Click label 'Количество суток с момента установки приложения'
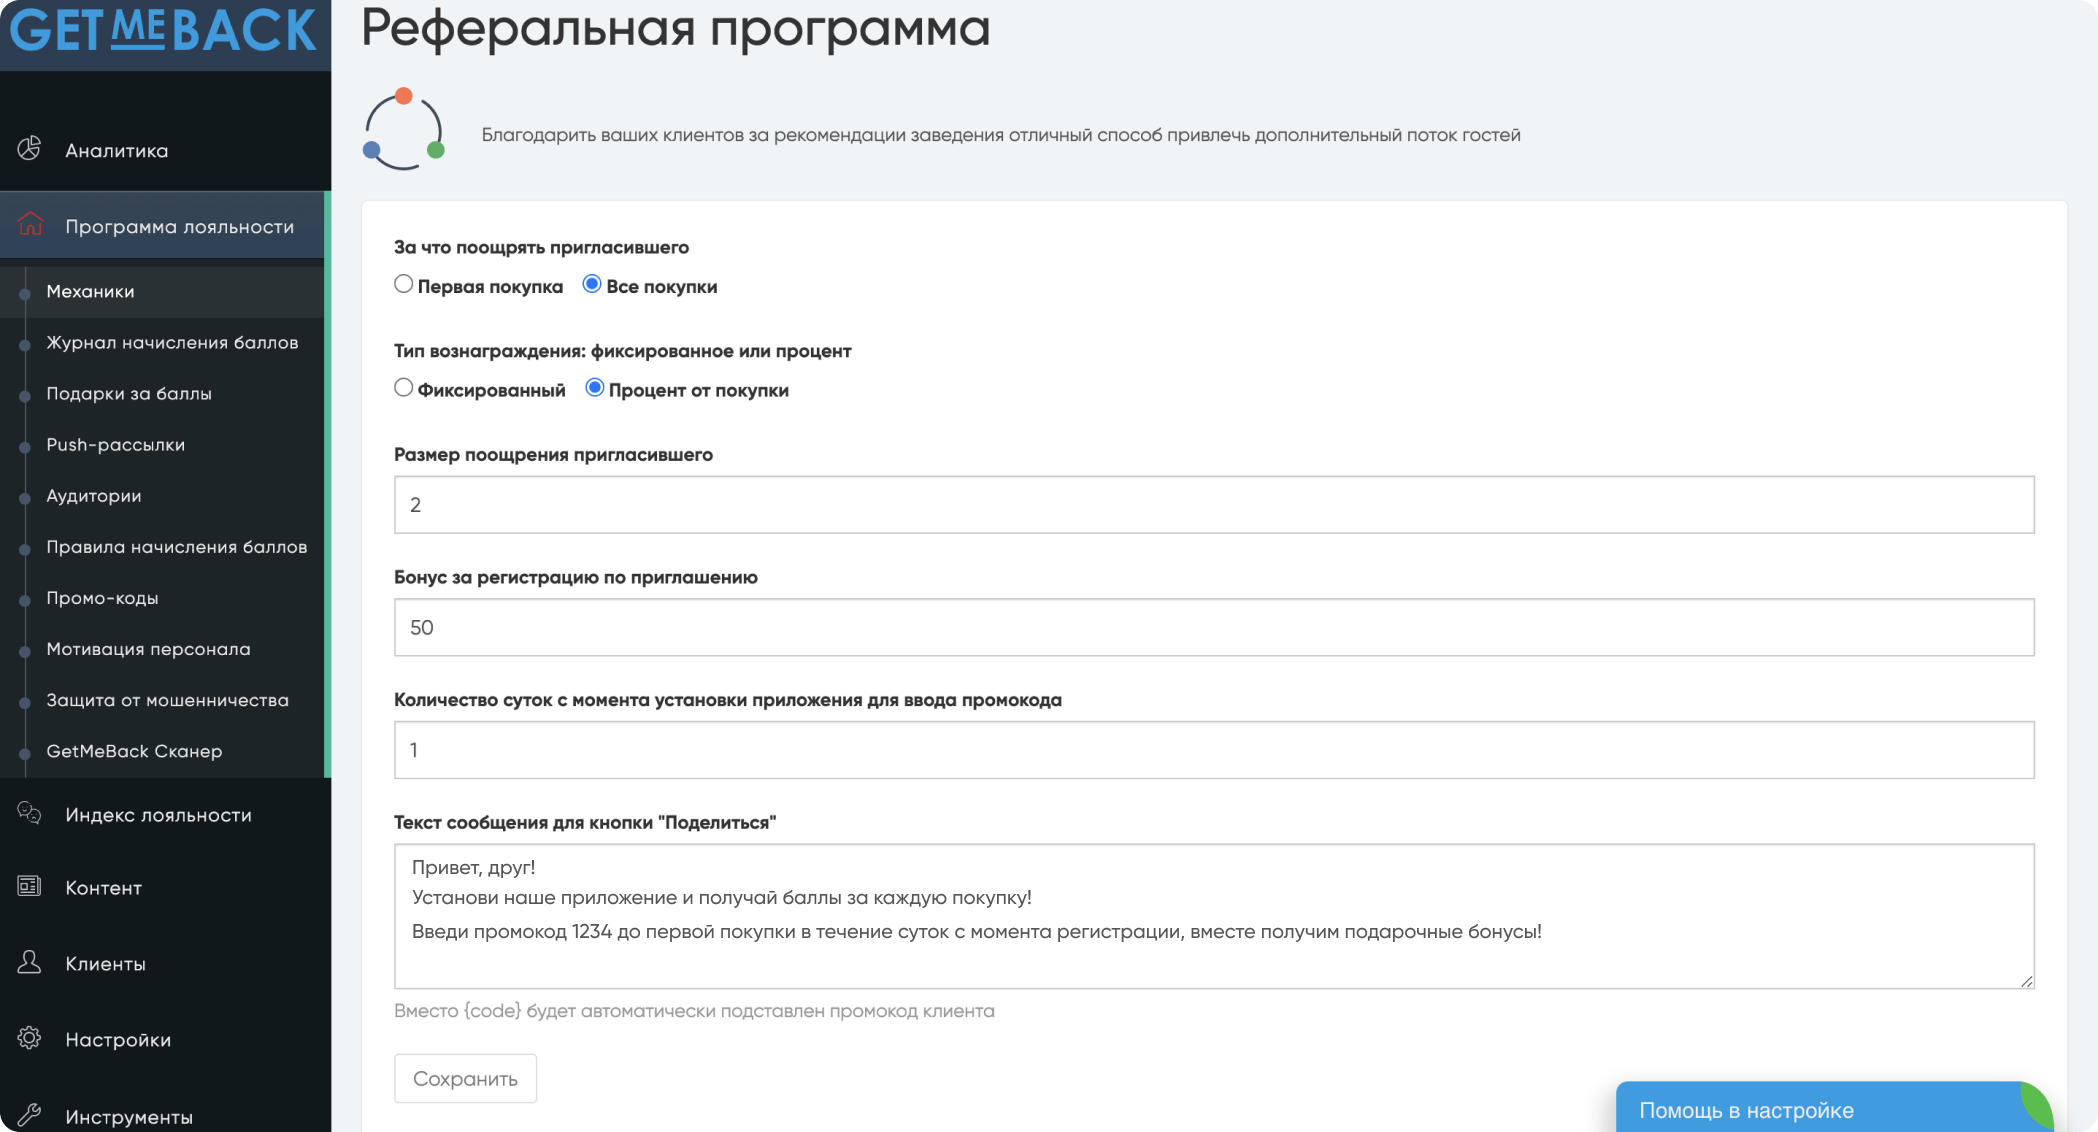 (728, 700)
